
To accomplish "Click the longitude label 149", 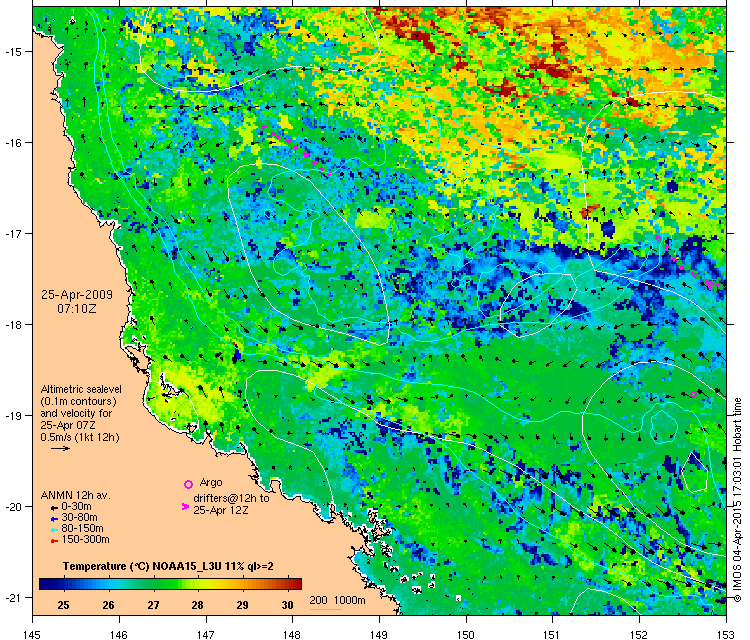I will pyautogui.click(x=379, y=634).
